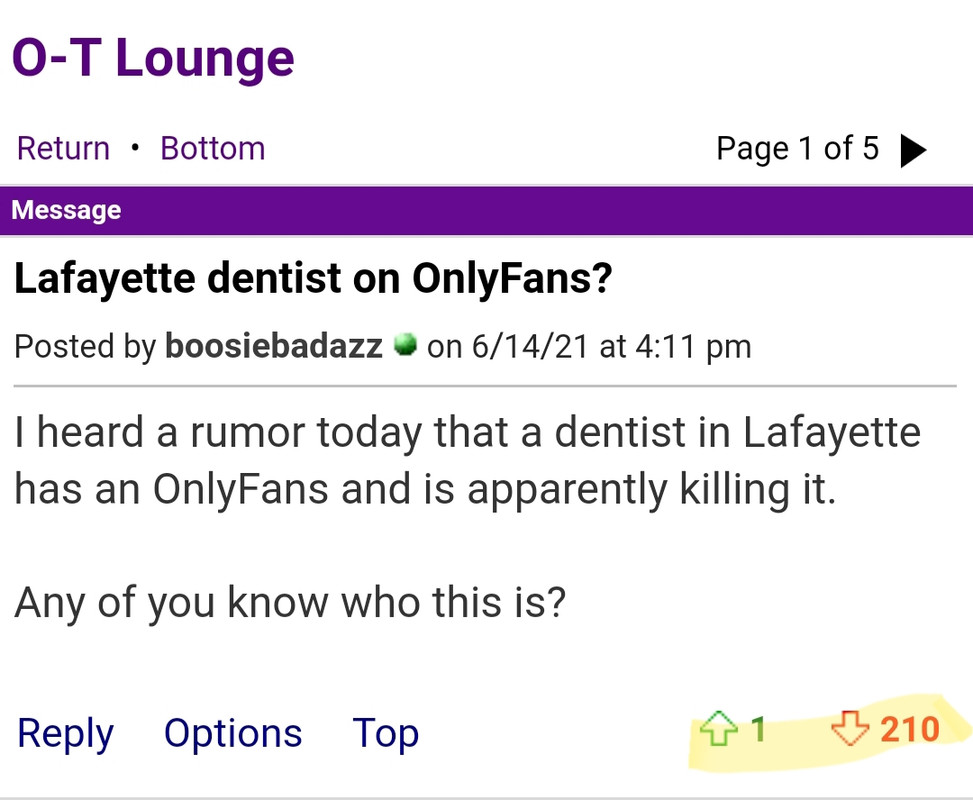Click the green upvote arrow icon

pyautogui.click(x=718, y=730)
